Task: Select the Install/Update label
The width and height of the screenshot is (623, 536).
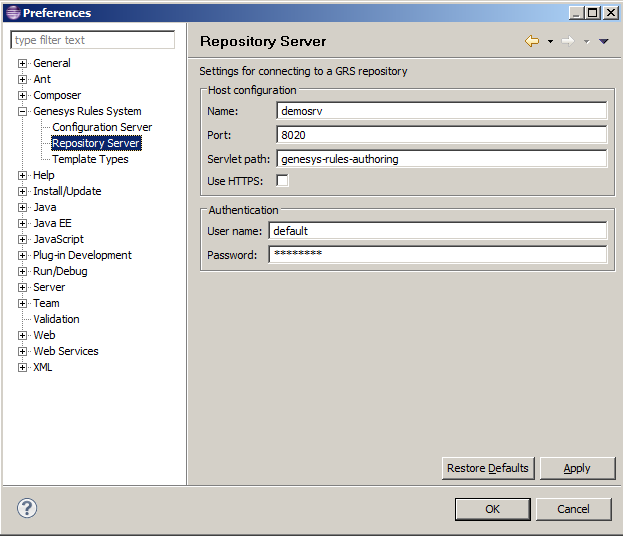Action: tap(67, 191)
